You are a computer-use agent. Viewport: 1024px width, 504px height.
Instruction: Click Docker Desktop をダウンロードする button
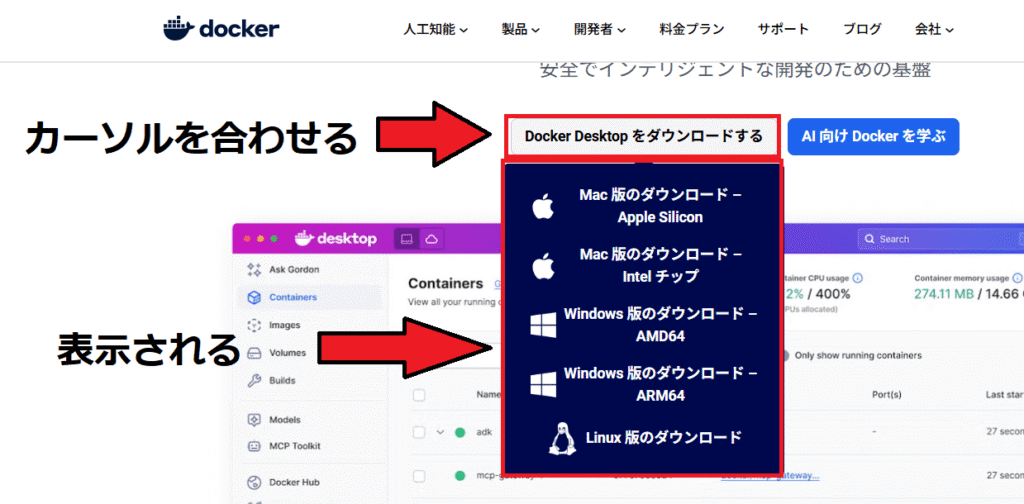point(643,136)
